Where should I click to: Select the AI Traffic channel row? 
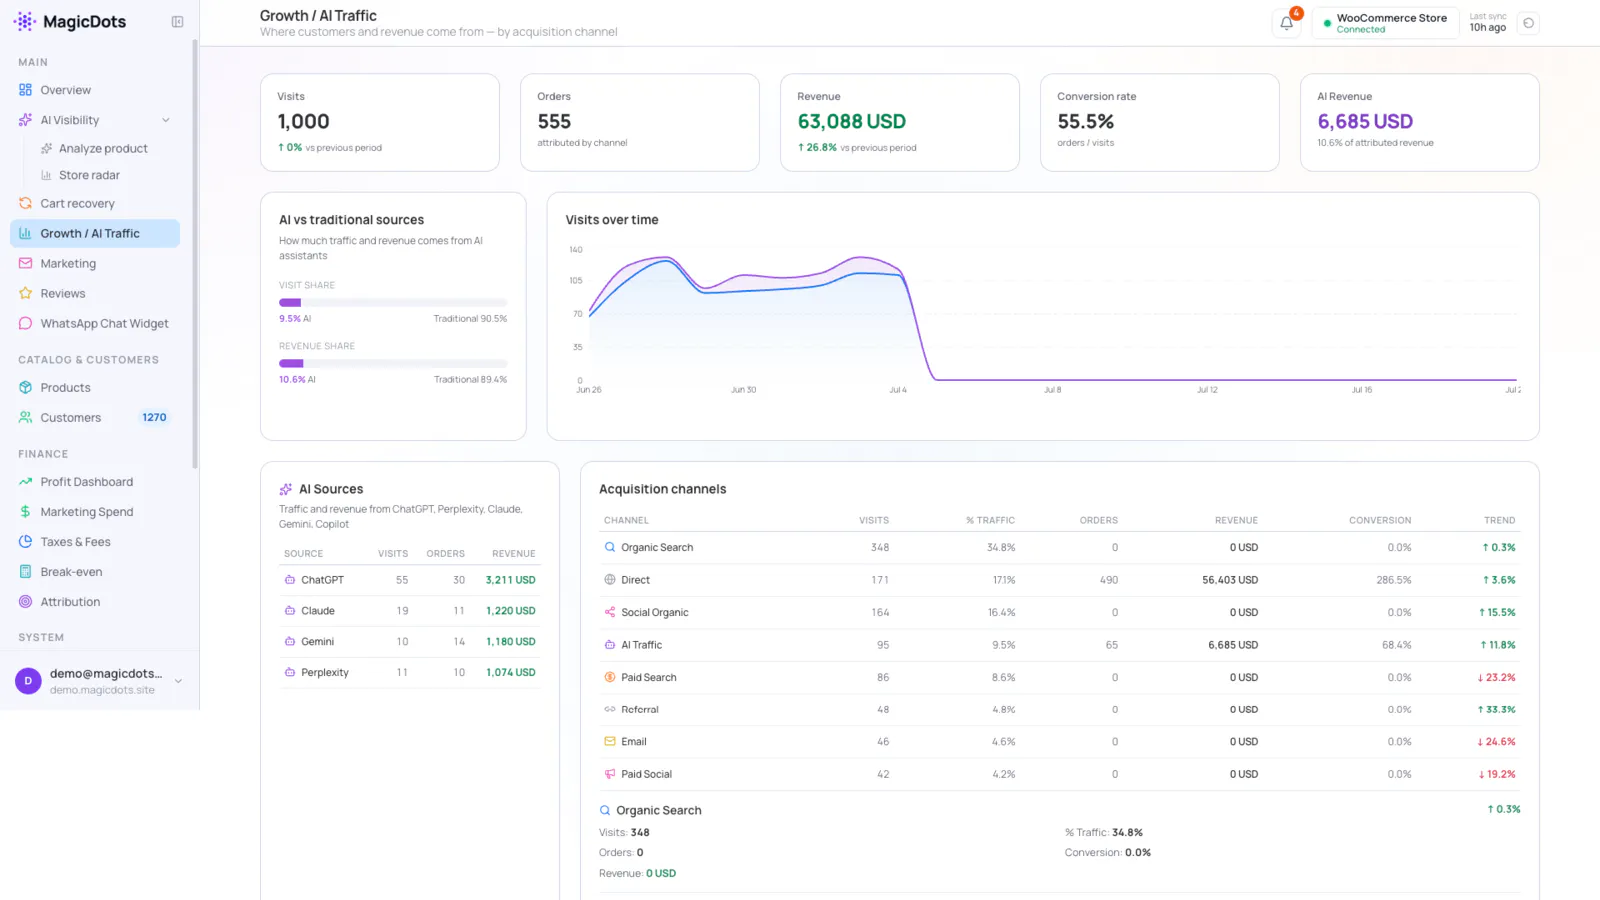click(x=1060, y=645)
